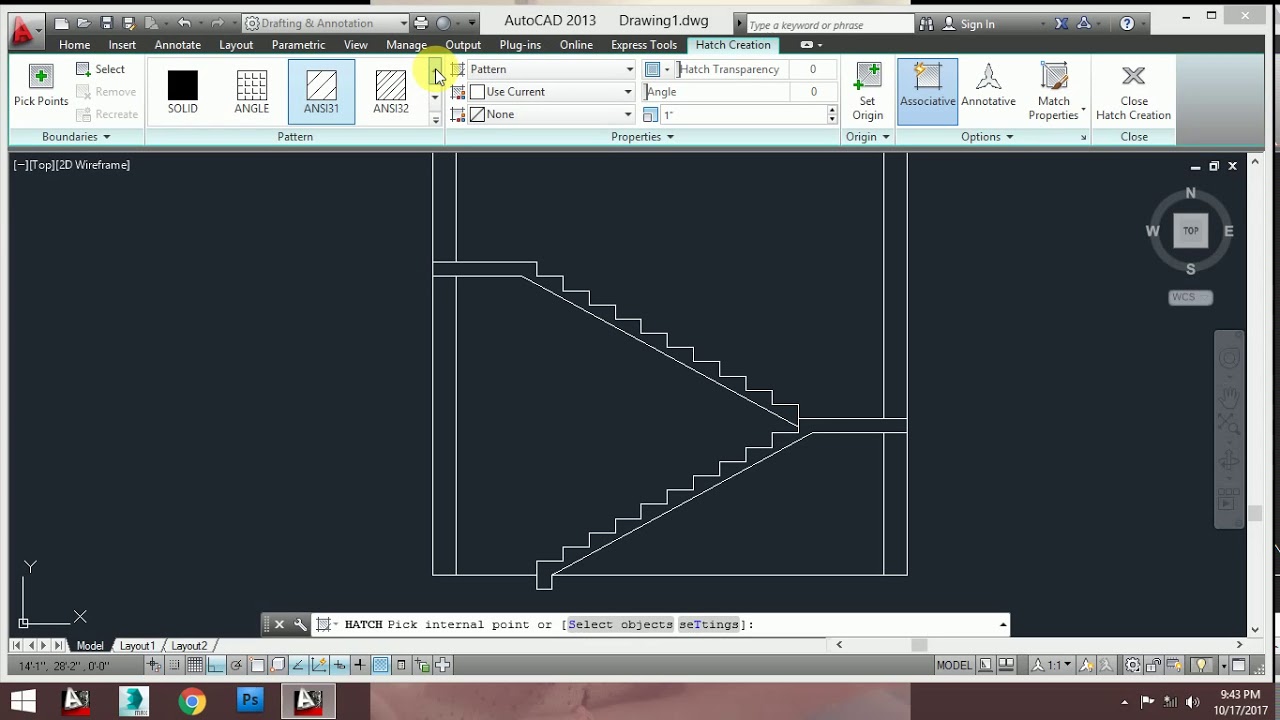Switch to the Express Tools tab
The height and width of the screenshot is (720, 1280).
[x=644, y=45]
